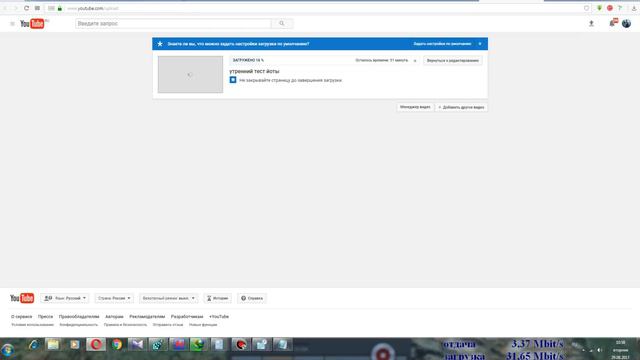Image resolution: width=640 pixels, height=360 pixels.
Task: Open Google Chrome from taskbar
Action: 117,345
